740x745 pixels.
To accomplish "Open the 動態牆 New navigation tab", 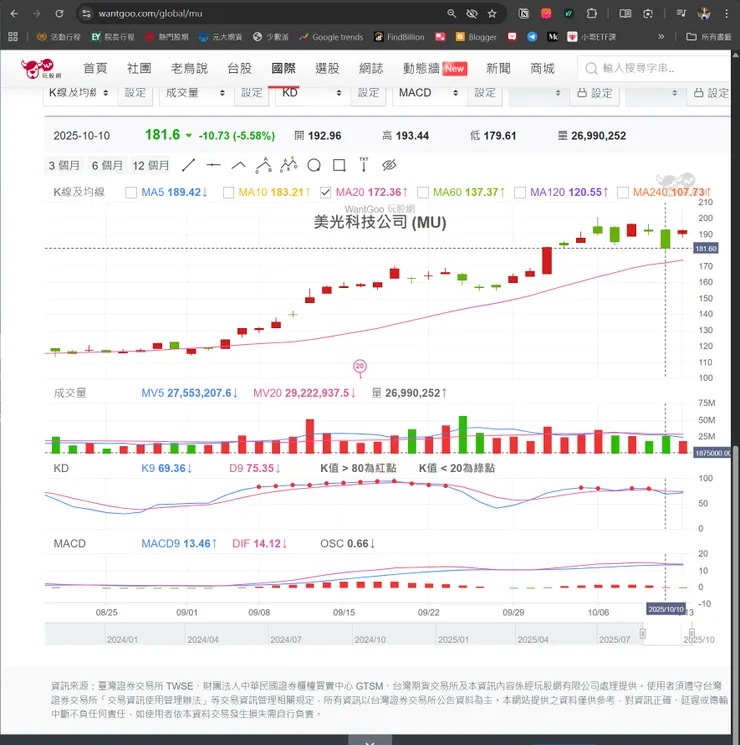I will (435, 68).
